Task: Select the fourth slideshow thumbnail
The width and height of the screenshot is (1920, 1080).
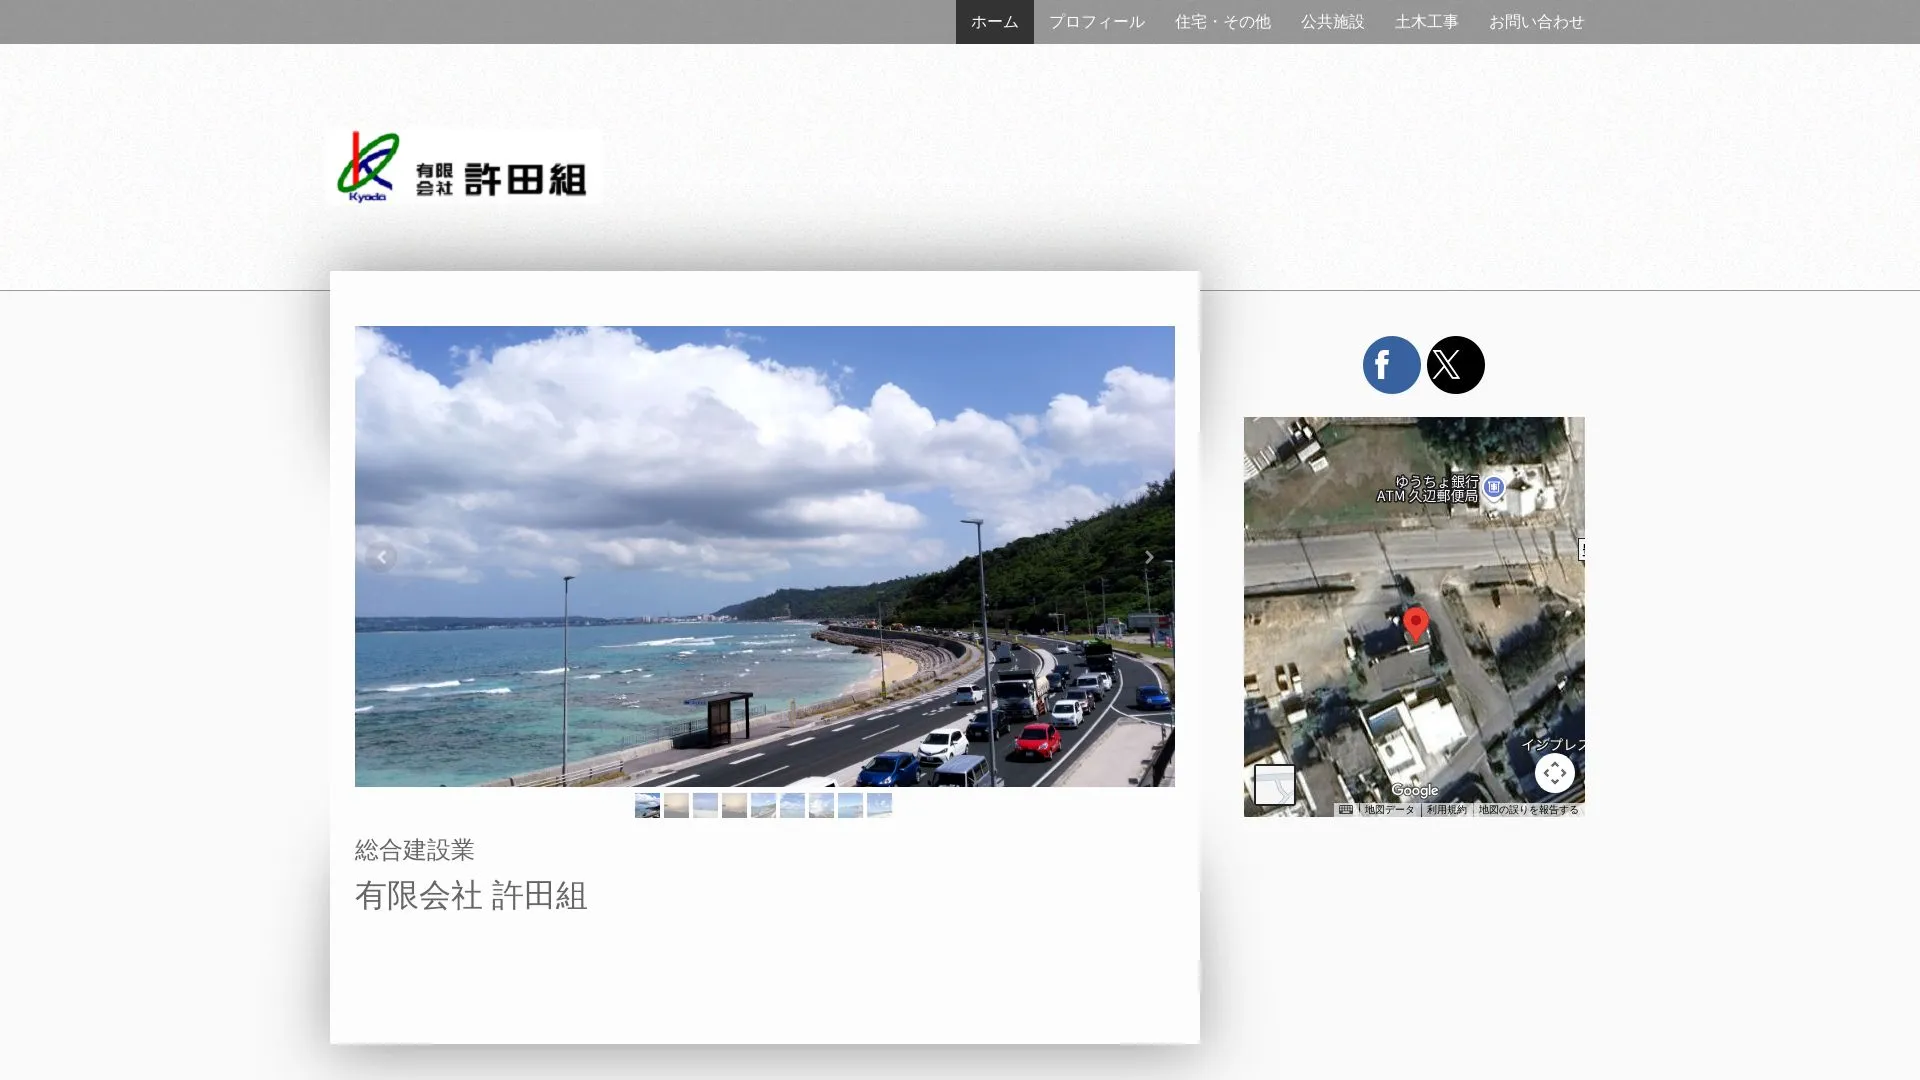Action: click(734, 805)
